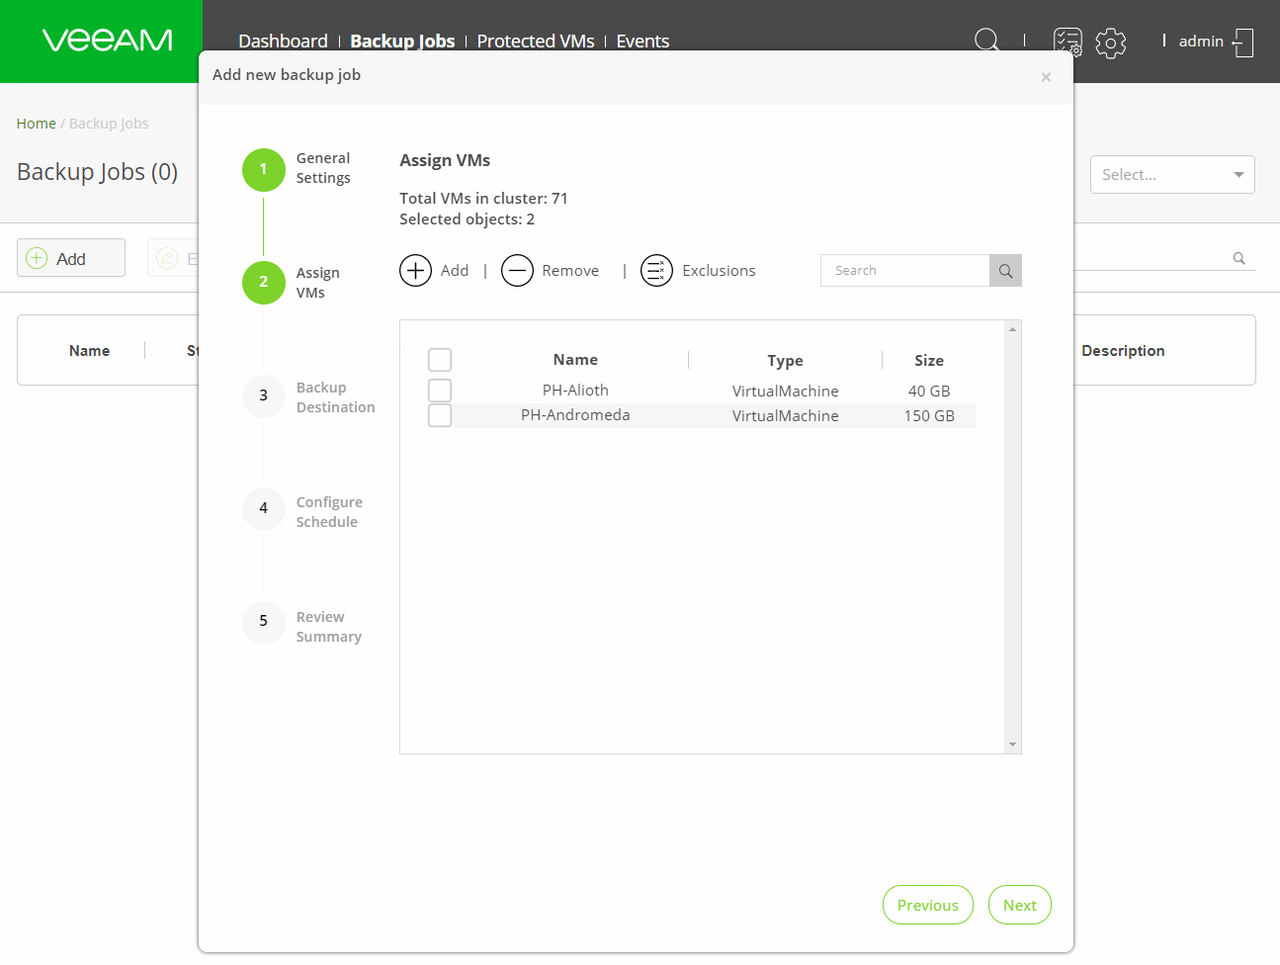Sort by the Size column header
1280x965 pixels.
[929, 360]
